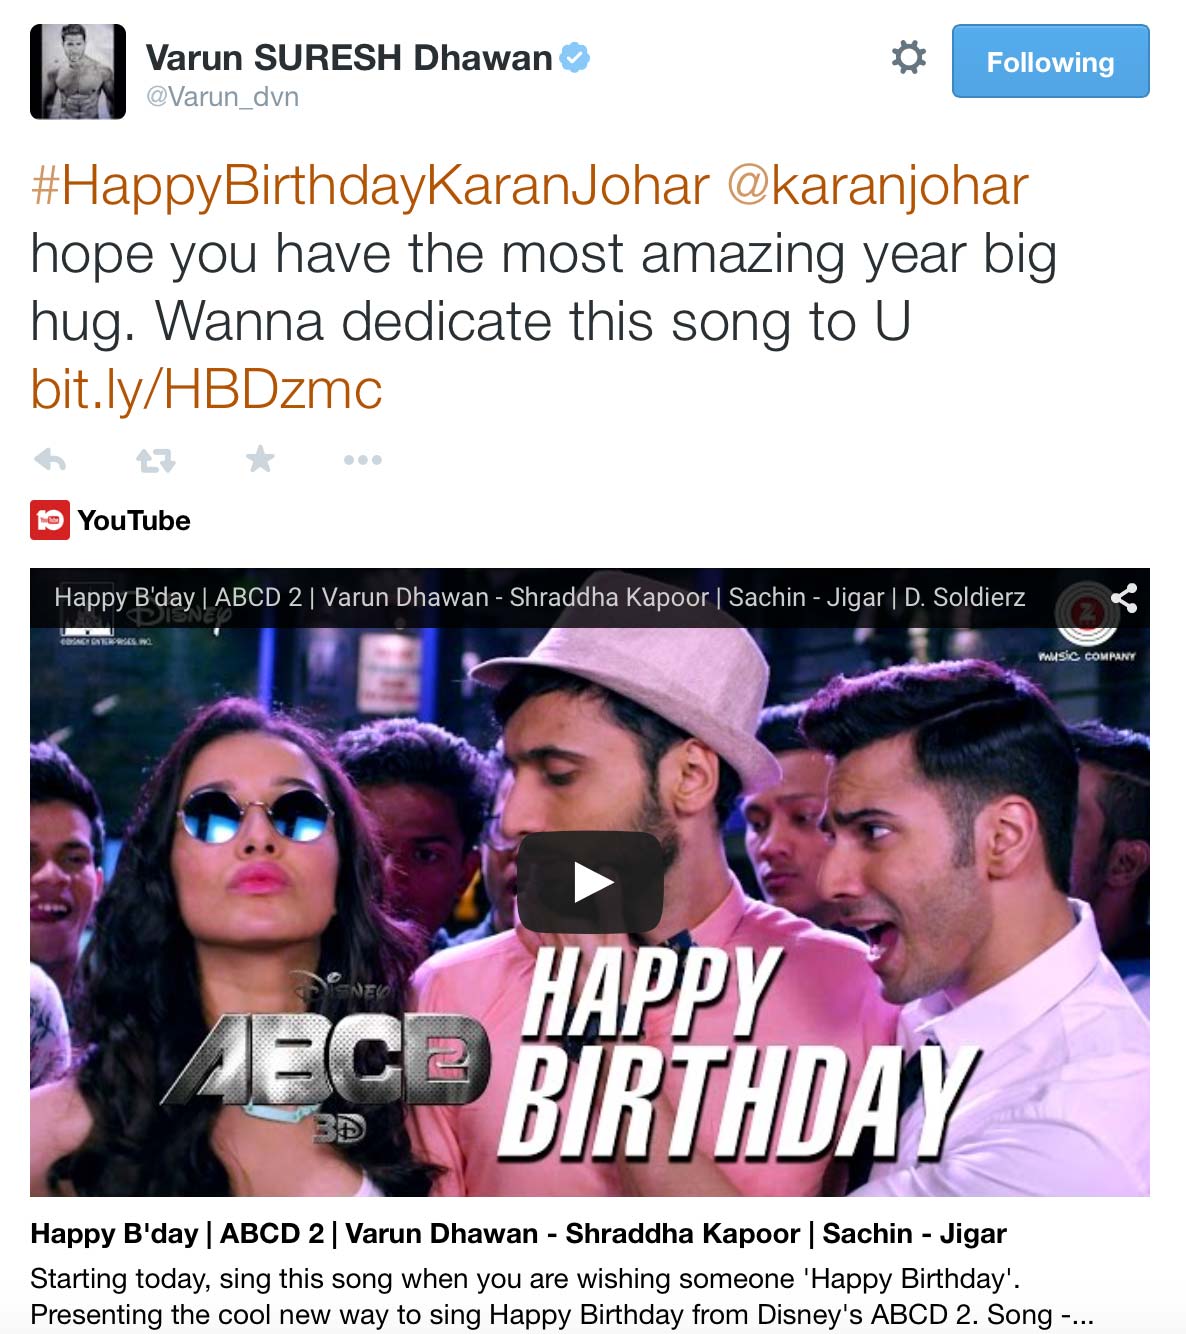Click the video title overlay text

pos(540,597)
